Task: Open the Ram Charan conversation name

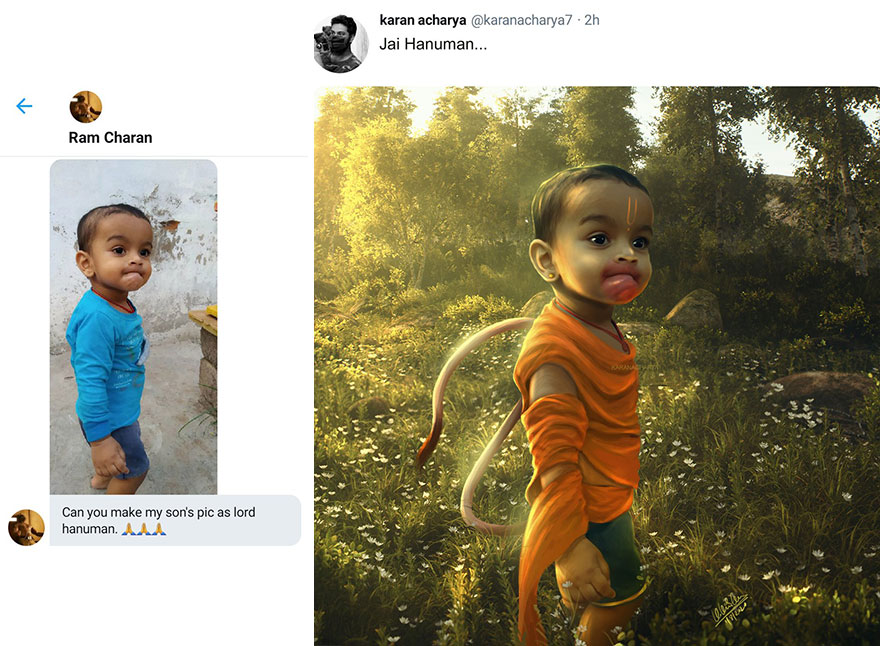Action: [110, 137]
